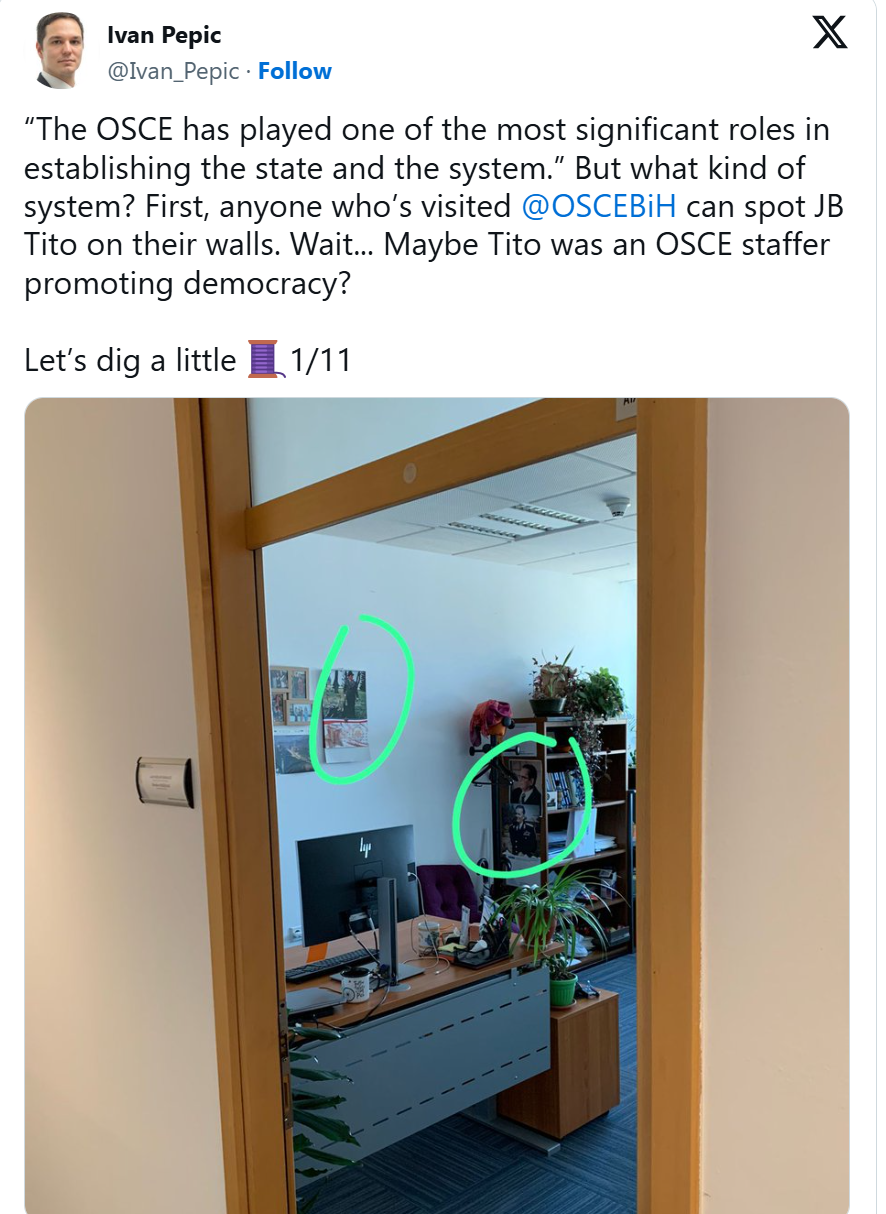Viewport: 886px width, 1214px height.
Task: Follow Ivan Pepic
Action: [x=295, y=71]
